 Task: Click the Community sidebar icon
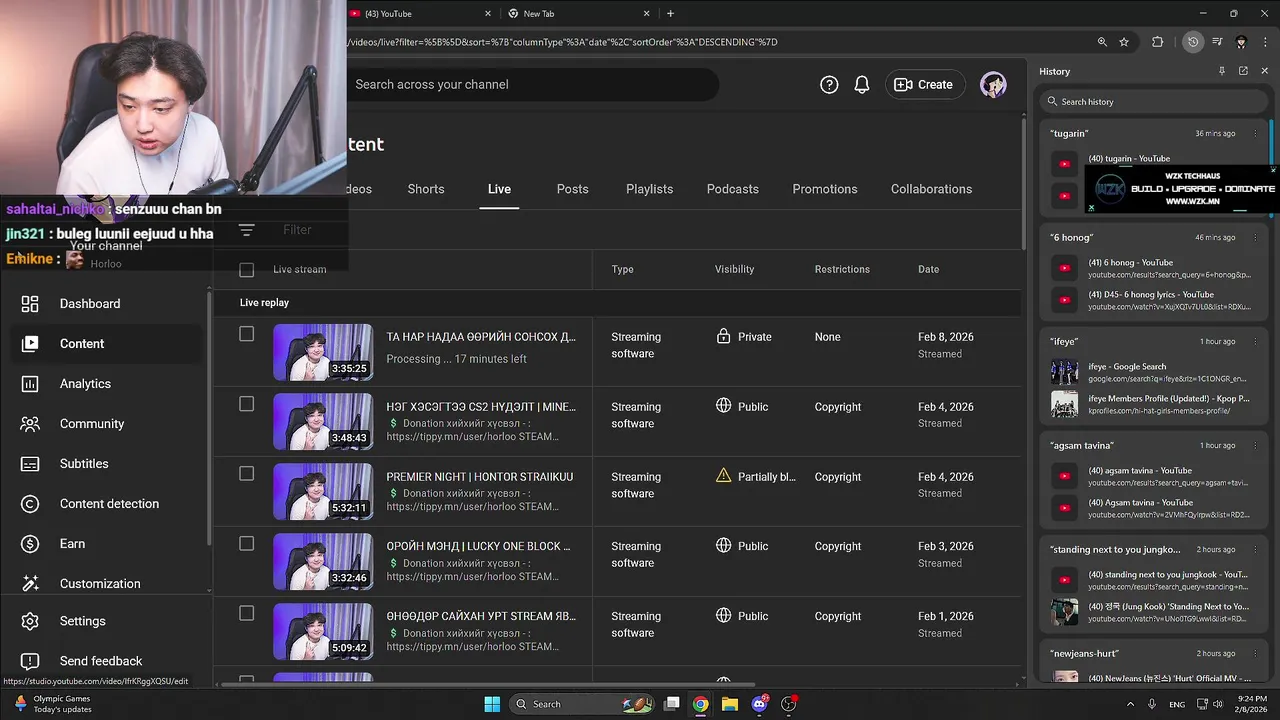(x=30, y=424)
